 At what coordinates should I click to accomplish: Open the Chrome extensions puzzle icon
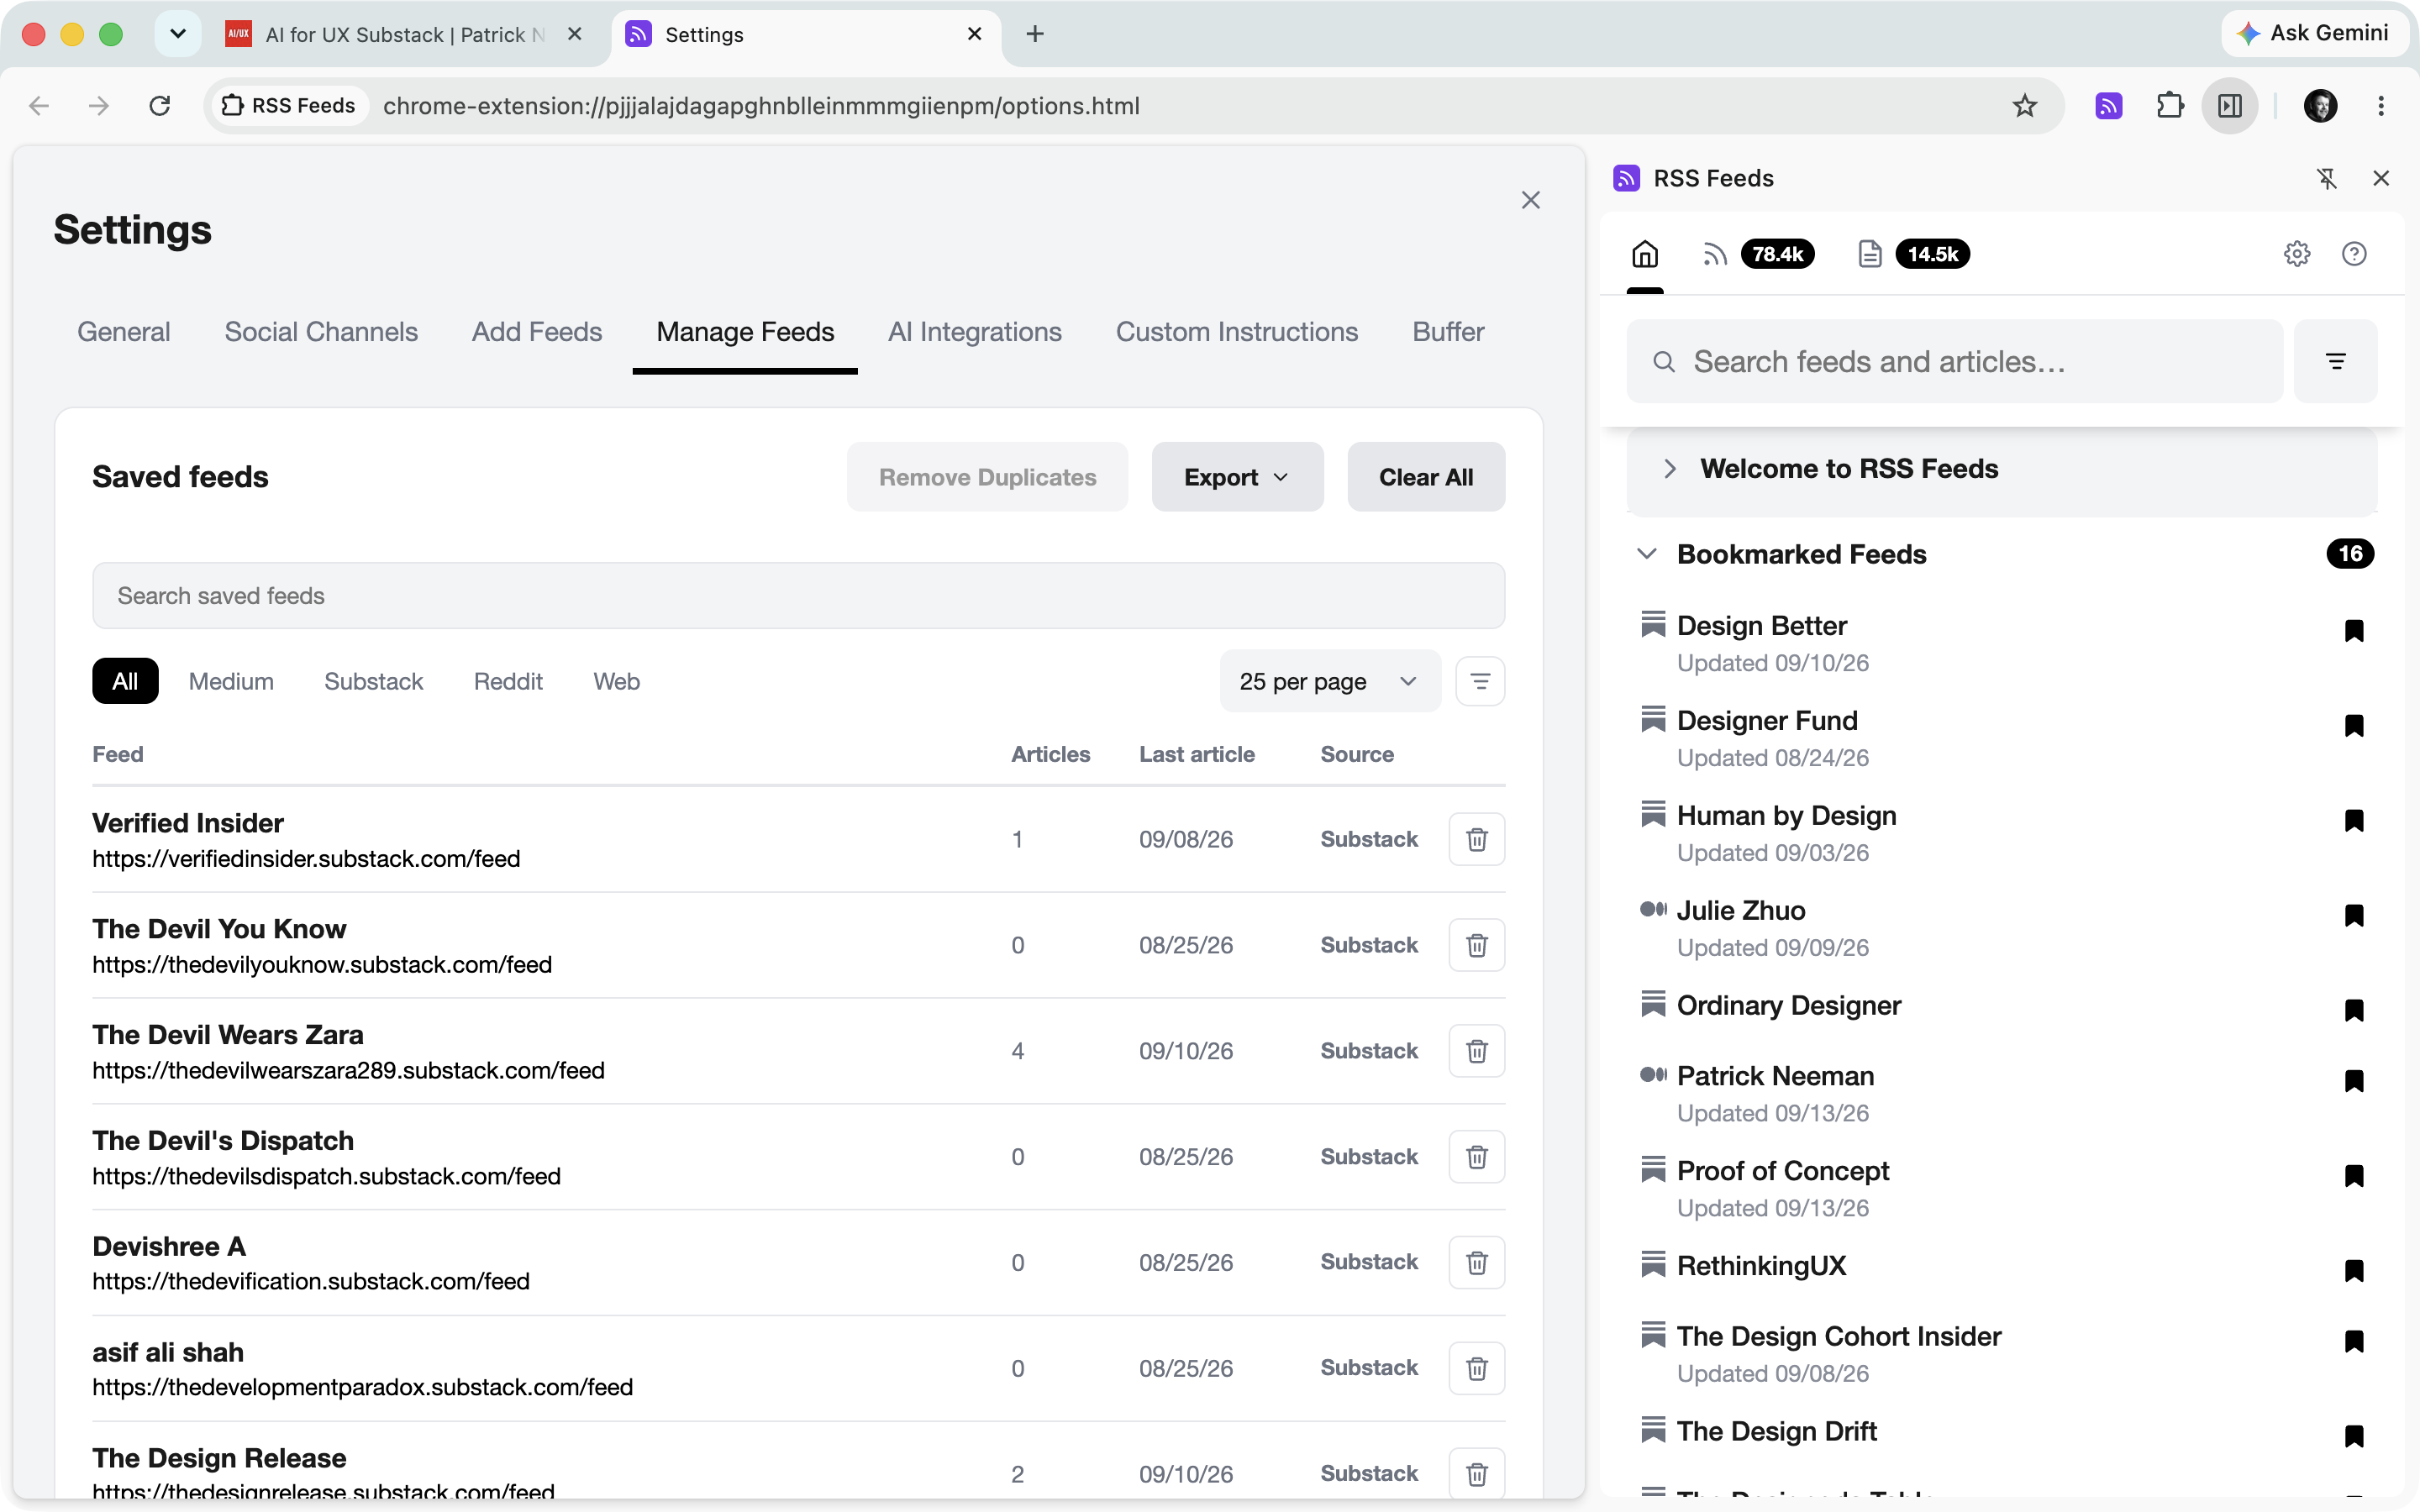(x=2169, y=106)
